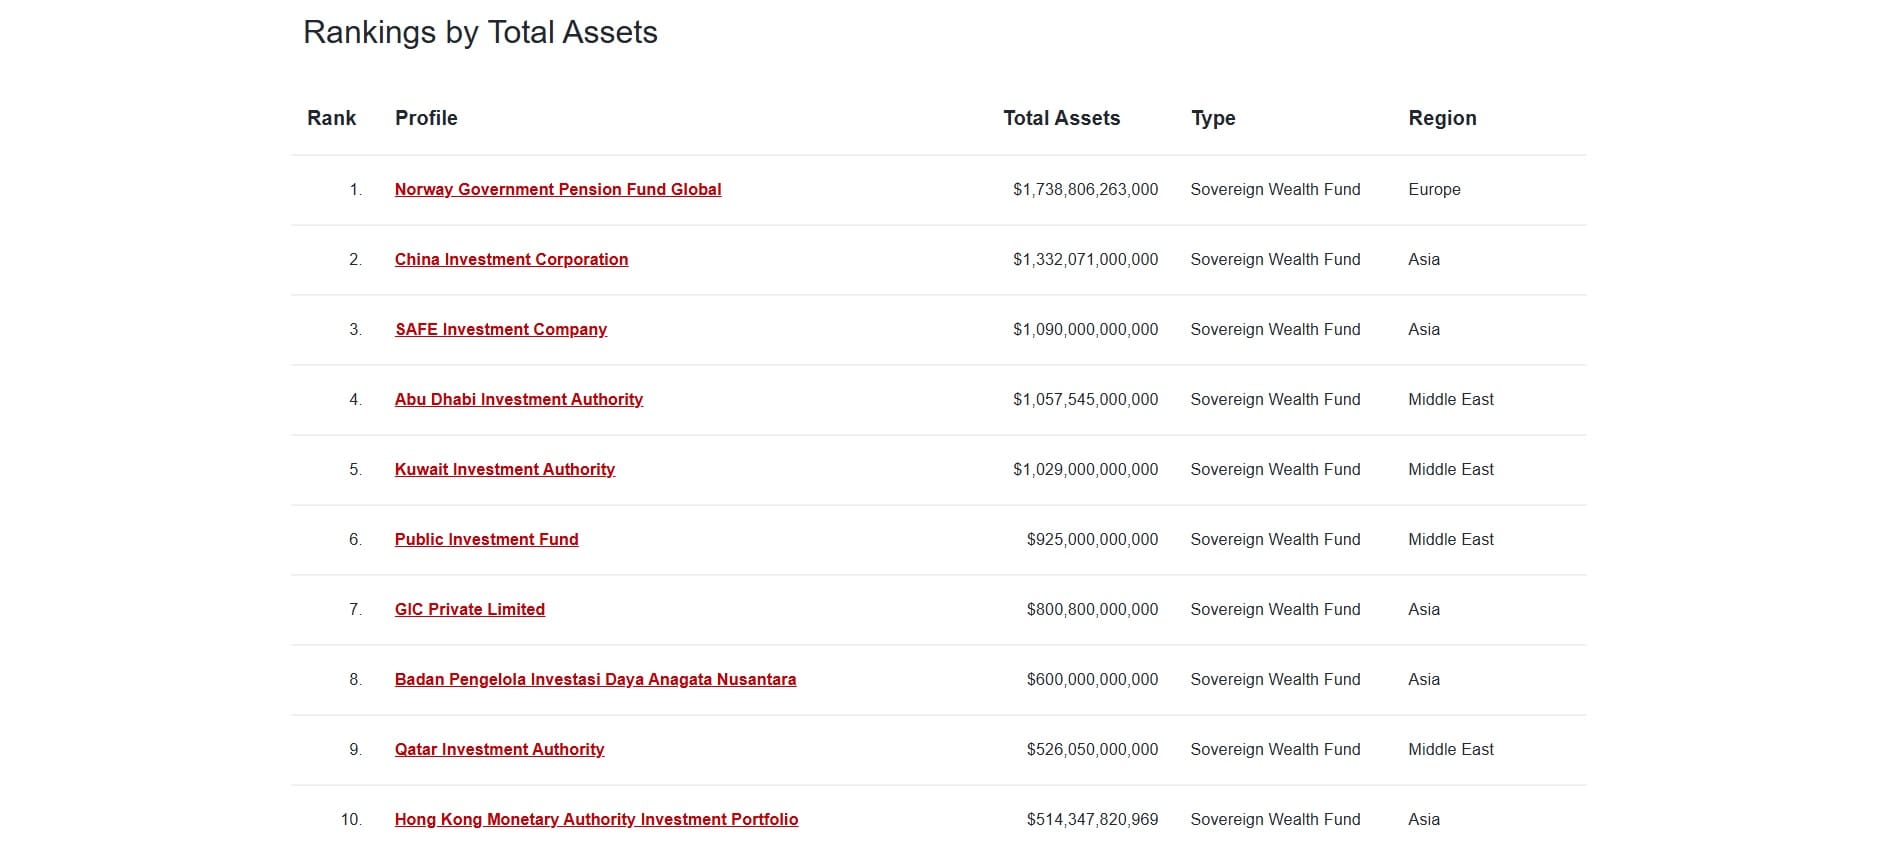The image size is (1889, 845).
Task: Open China Investment Corporation profile link
Action: pos(511,259)
